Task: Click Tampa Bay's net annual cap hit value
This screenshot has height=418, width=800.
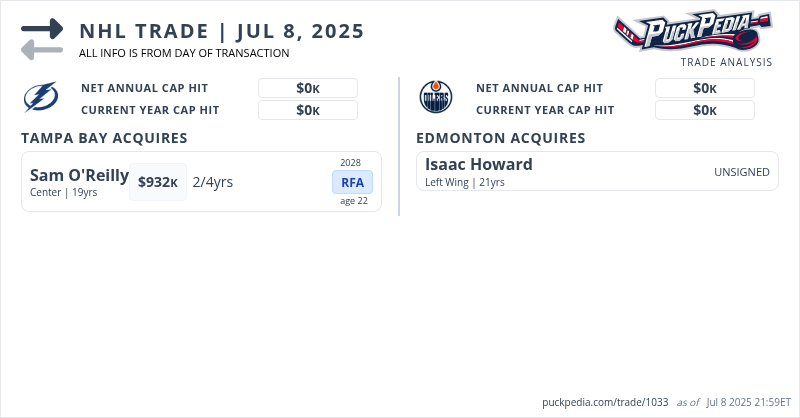Action: (x=308, y=88)
